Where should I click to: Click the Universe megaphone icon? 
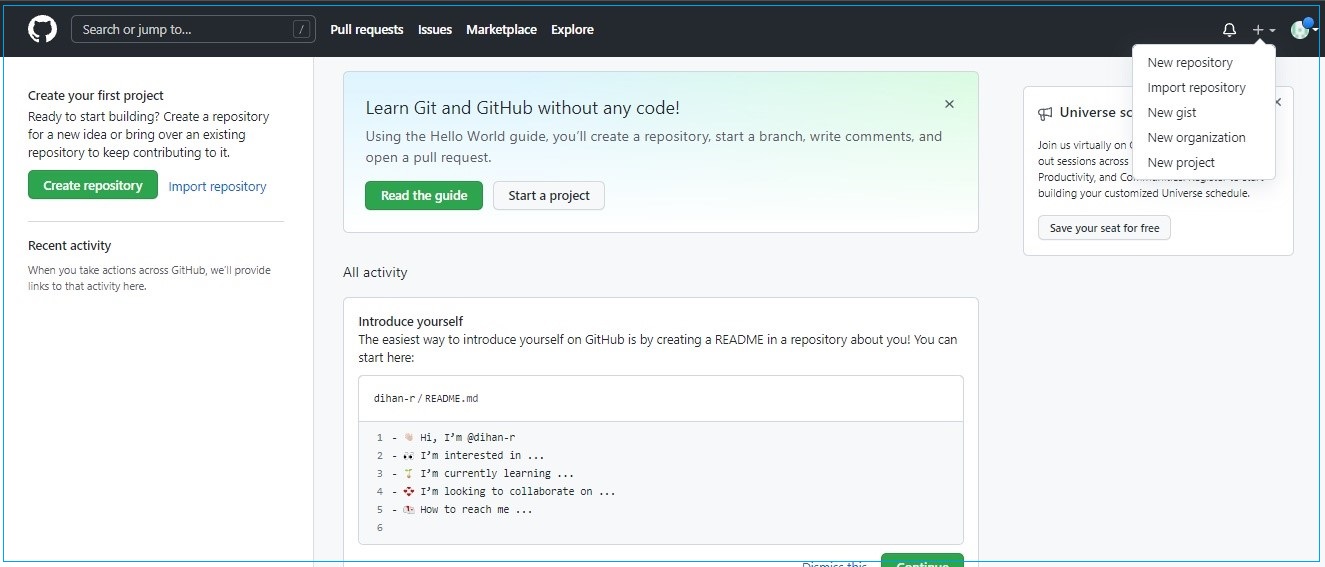1045,113
